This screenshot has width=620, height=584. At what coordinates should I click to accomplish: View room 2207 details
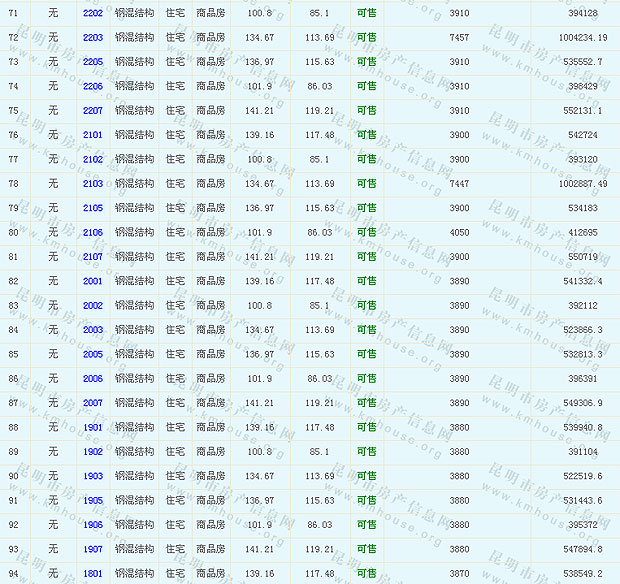[x=93, y=110]
